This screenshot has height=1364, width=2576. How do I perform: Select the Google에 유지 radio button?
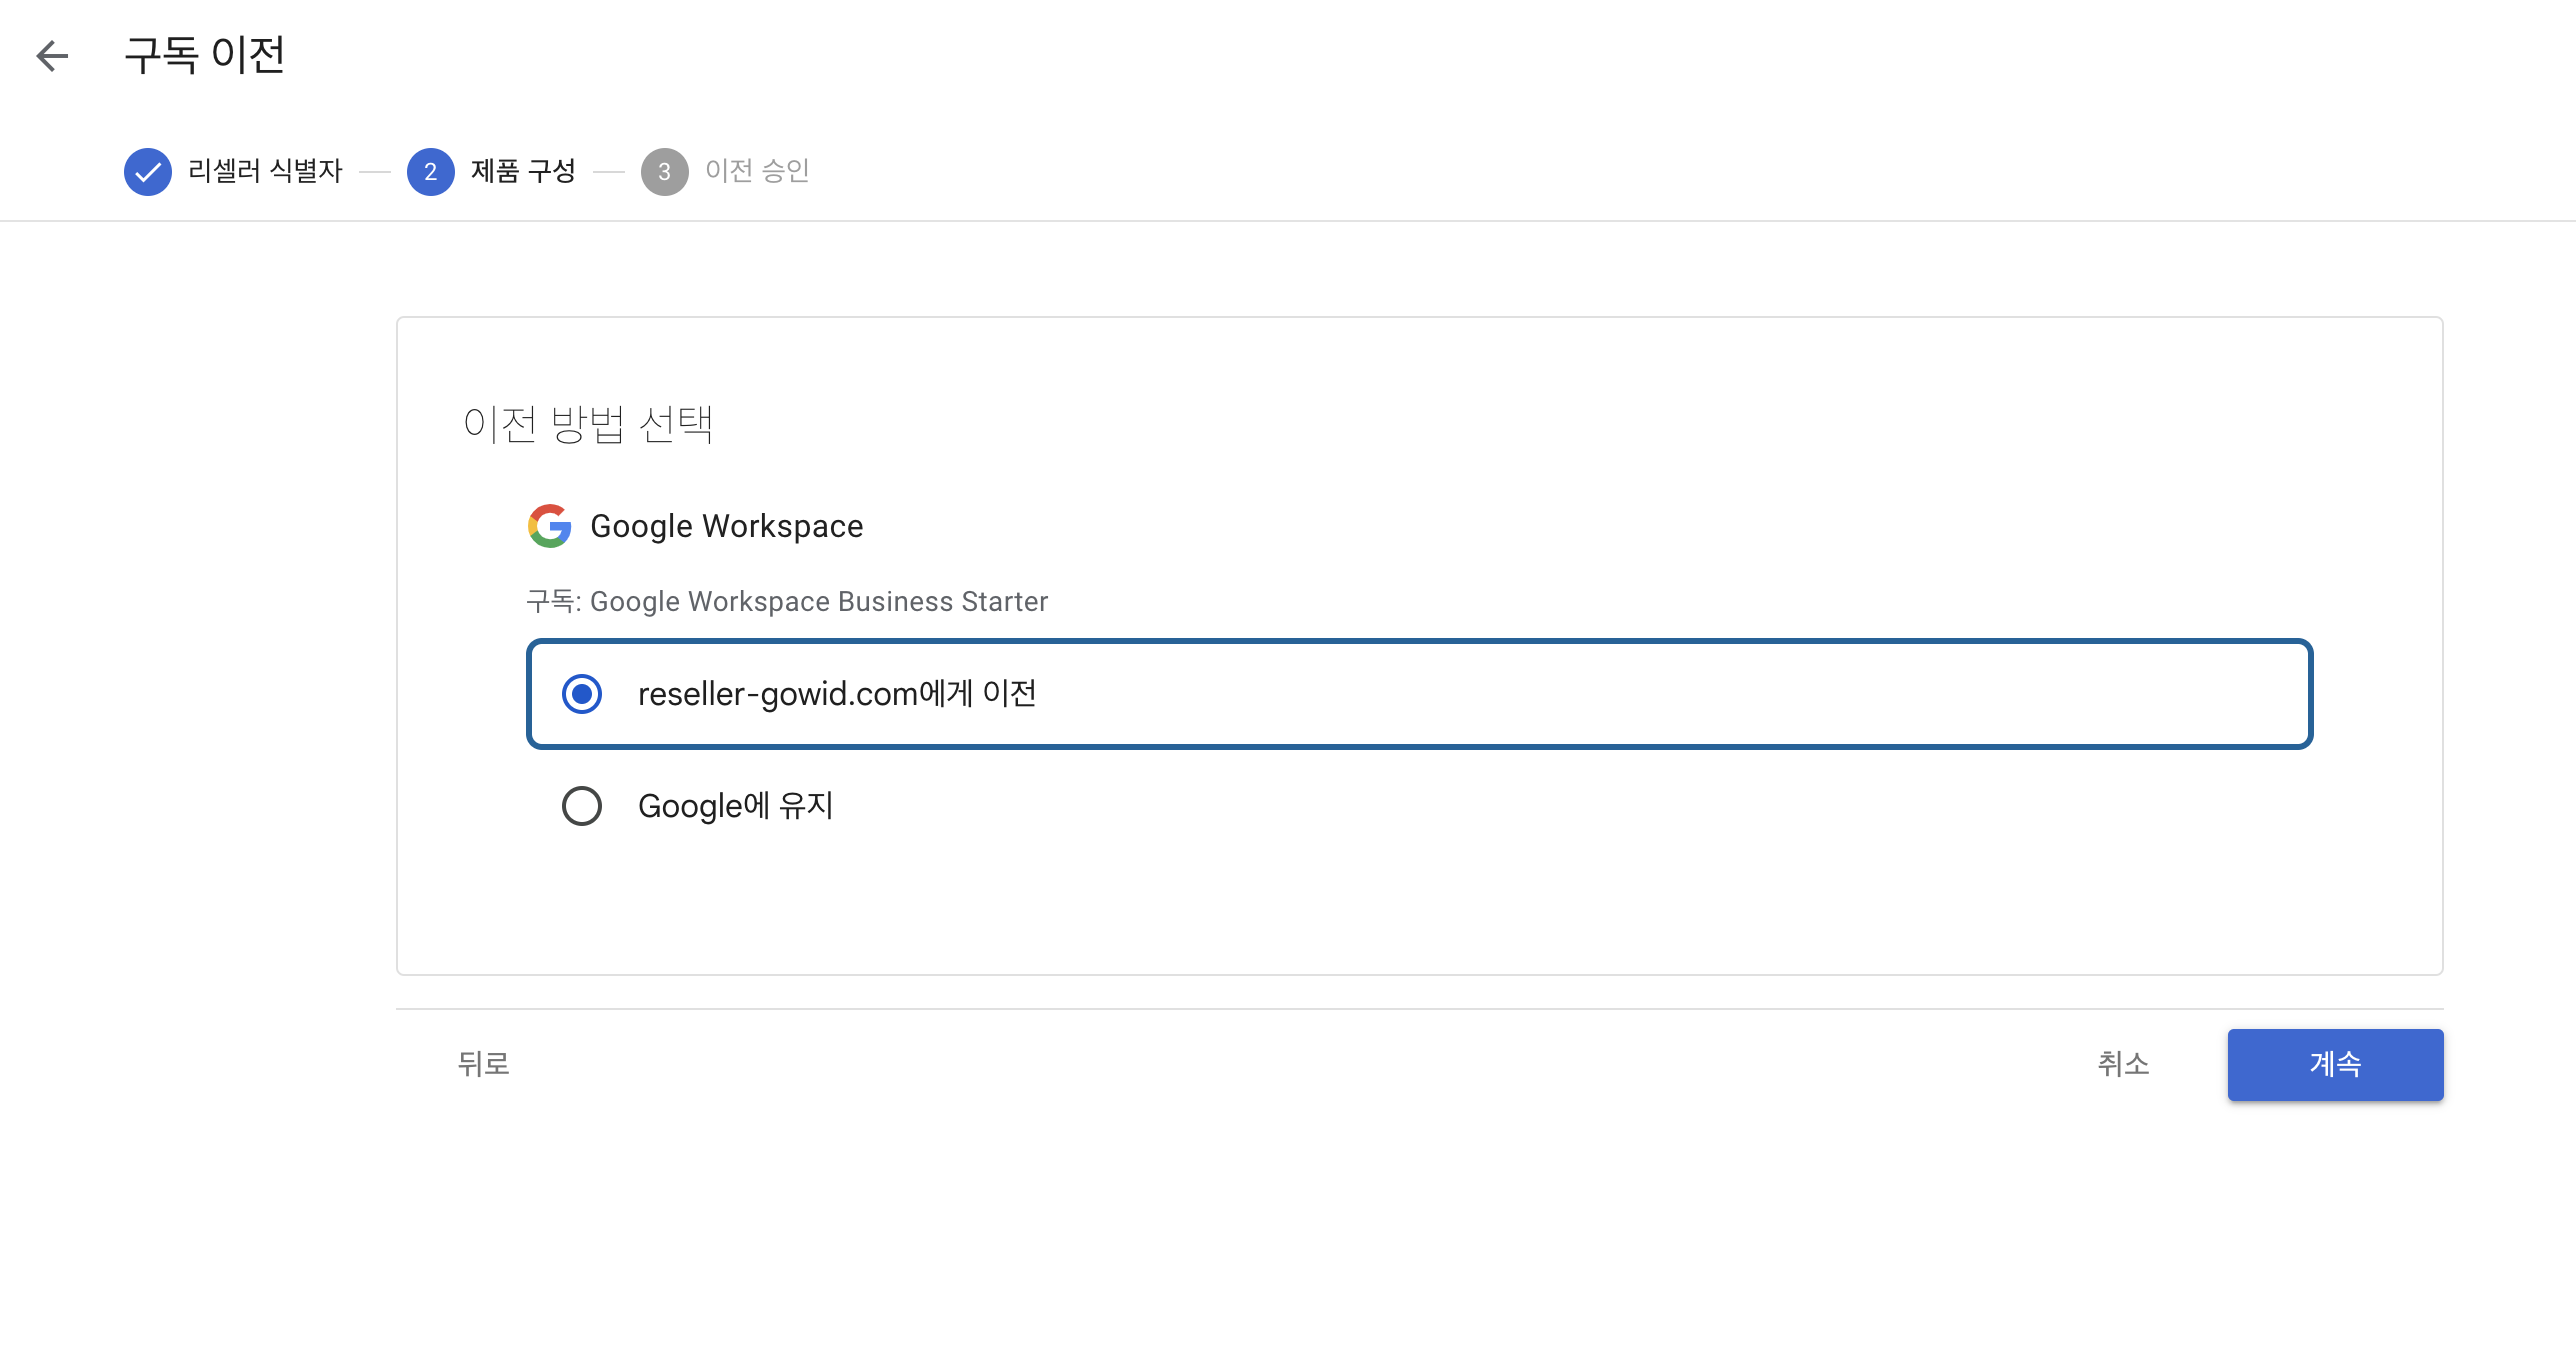click(582, 806)
